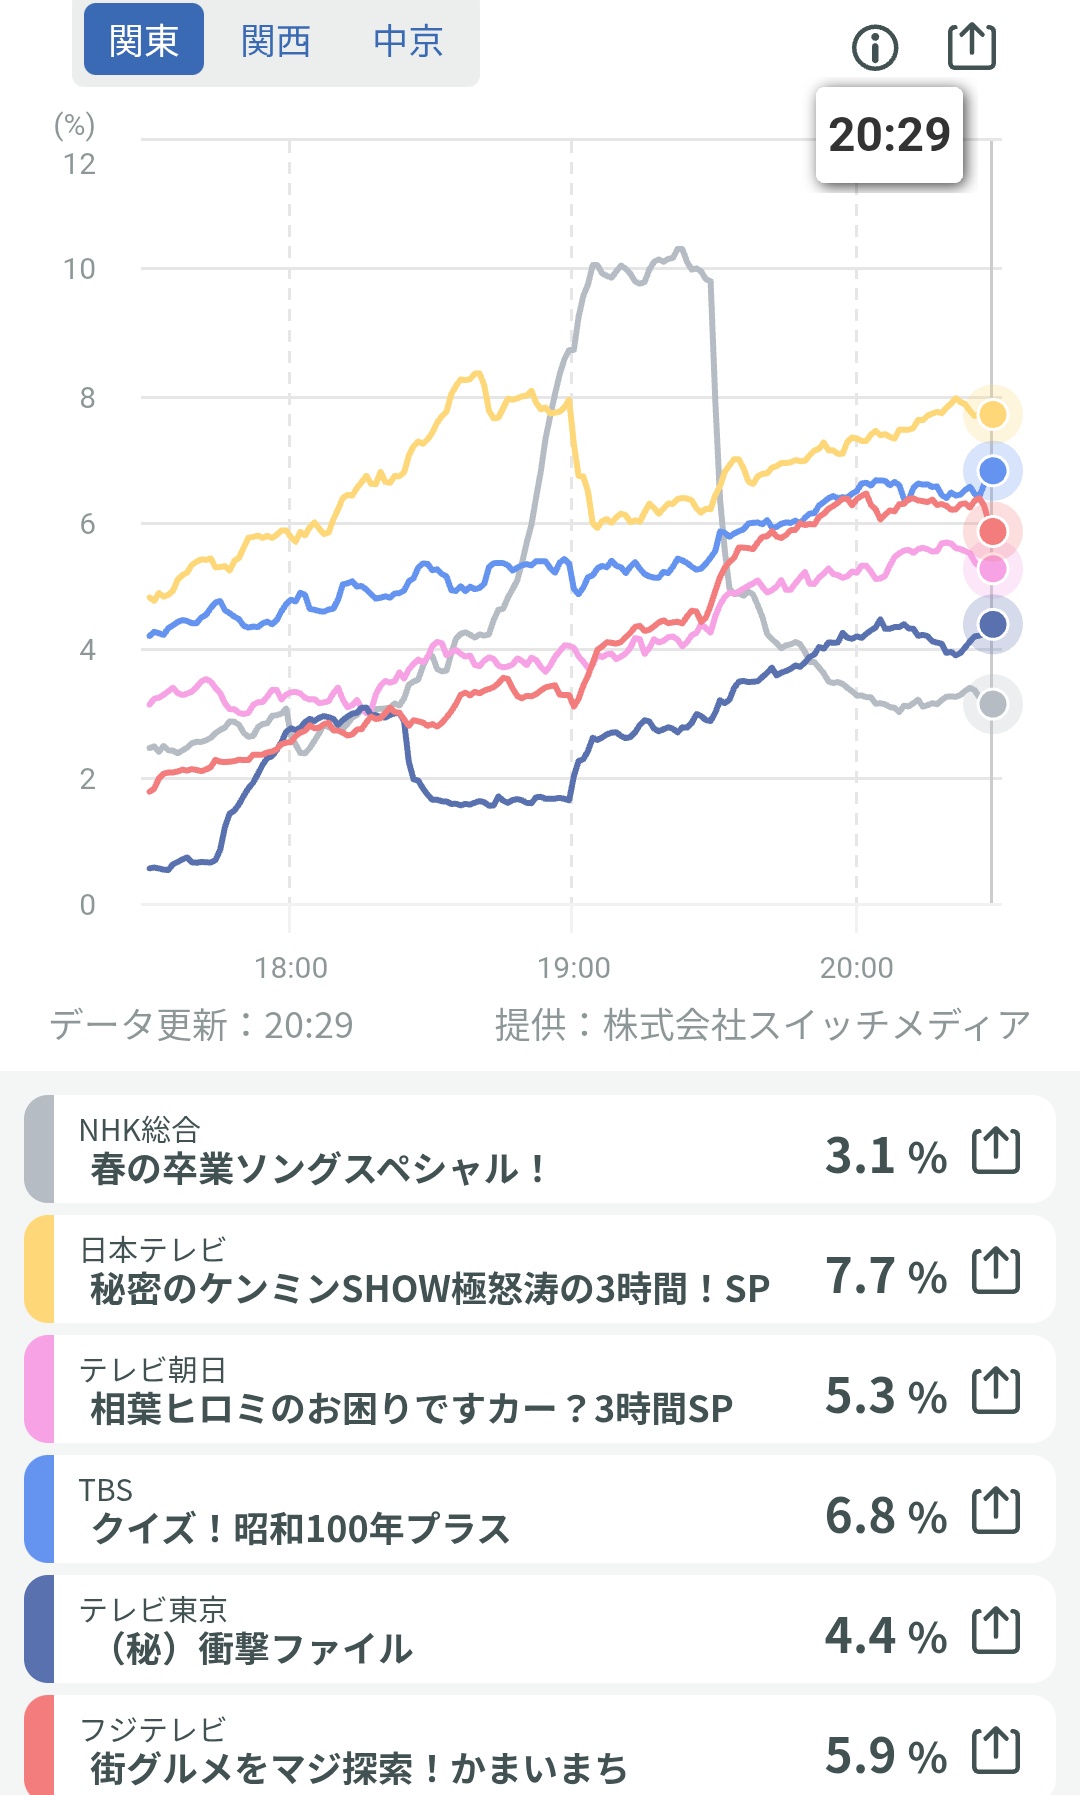Share the フジテレビ program rating

(996, 1750)
